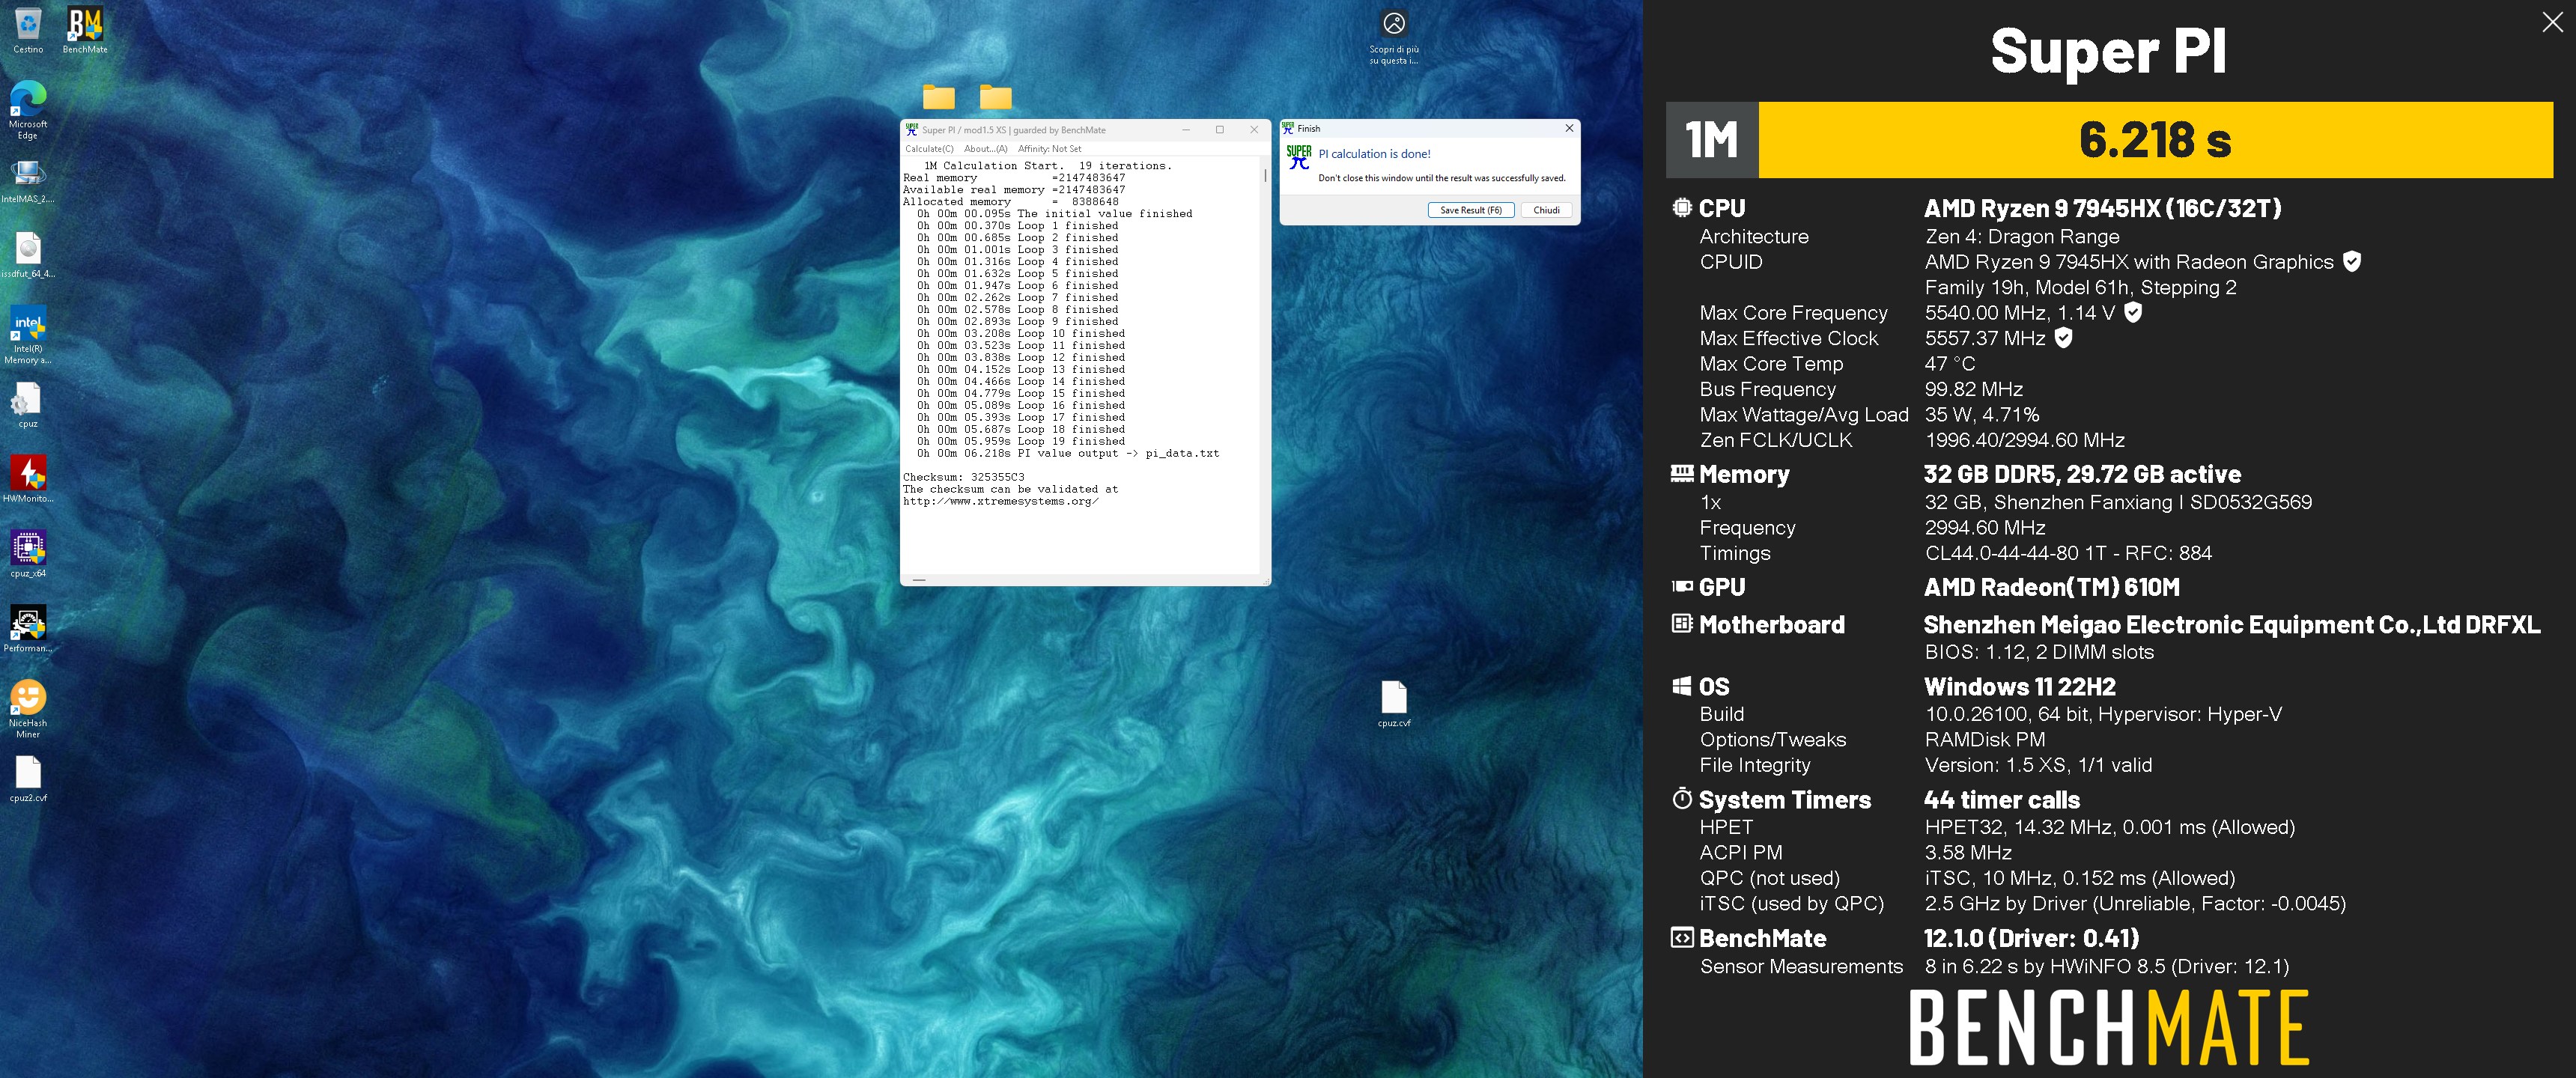Click the Motherboard section icon

point(1682,624)
